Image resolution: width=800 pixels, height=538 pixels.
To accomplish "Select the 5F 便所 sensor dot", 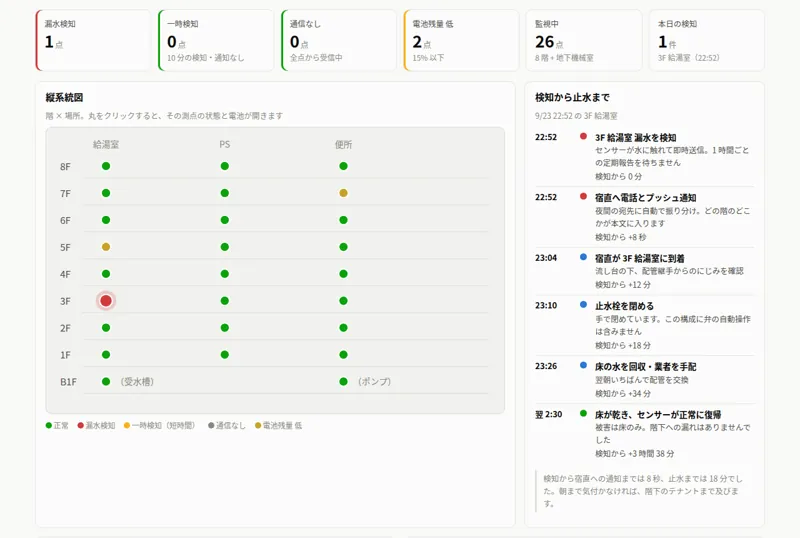I will (x=343, y=247).
